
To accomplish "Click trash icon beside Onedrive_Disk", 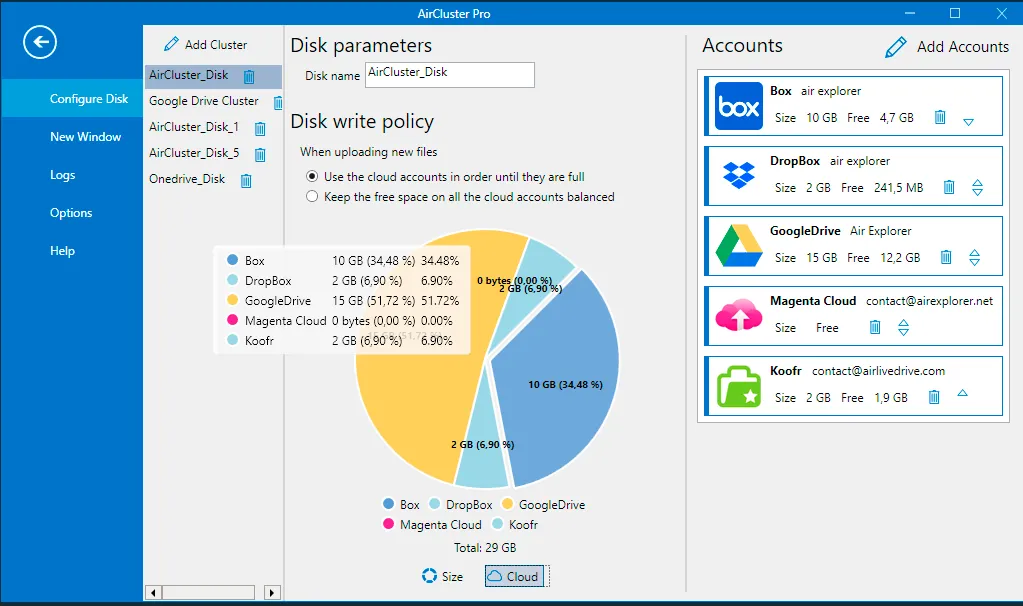I will 246,181.
